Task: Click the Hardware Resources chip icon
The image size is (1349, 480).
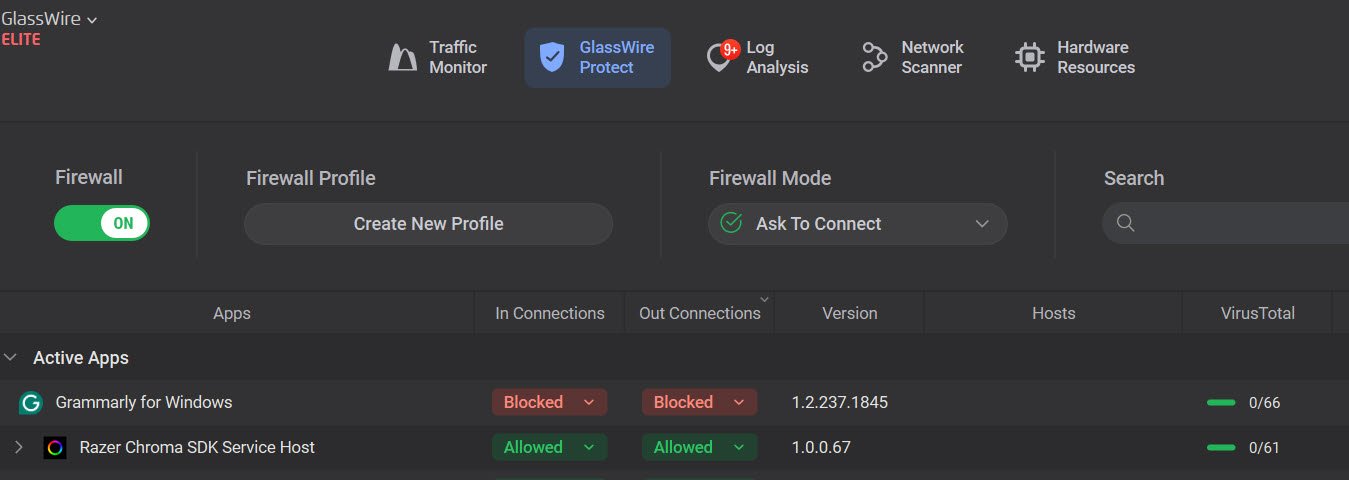Action: (1029, 58)
